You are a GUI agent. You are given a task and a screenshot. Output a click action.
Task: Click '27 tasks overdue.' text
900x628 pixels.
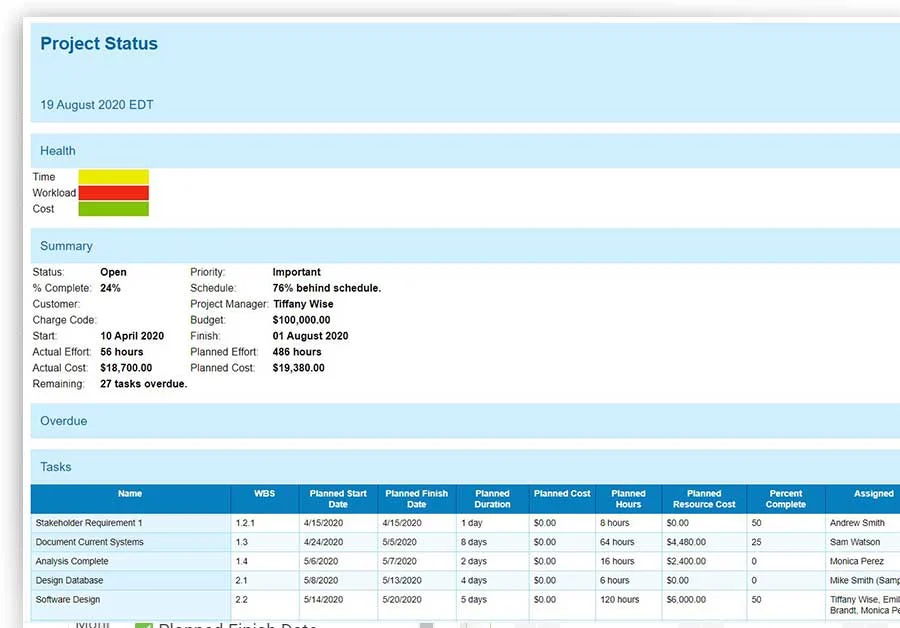(x=143, y=384)
